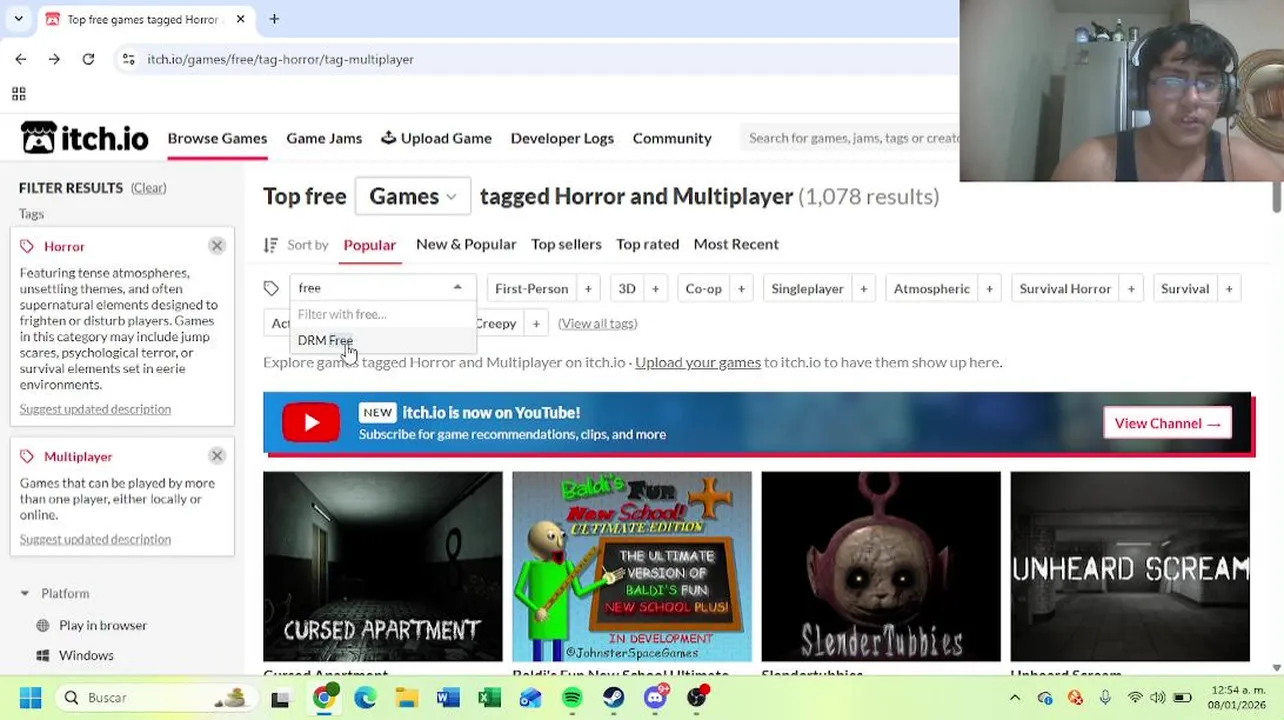Click the Multiplayer tag icon in sidebar
The width and height of the screenshot is (1284, 720).
tap(27, 457)
